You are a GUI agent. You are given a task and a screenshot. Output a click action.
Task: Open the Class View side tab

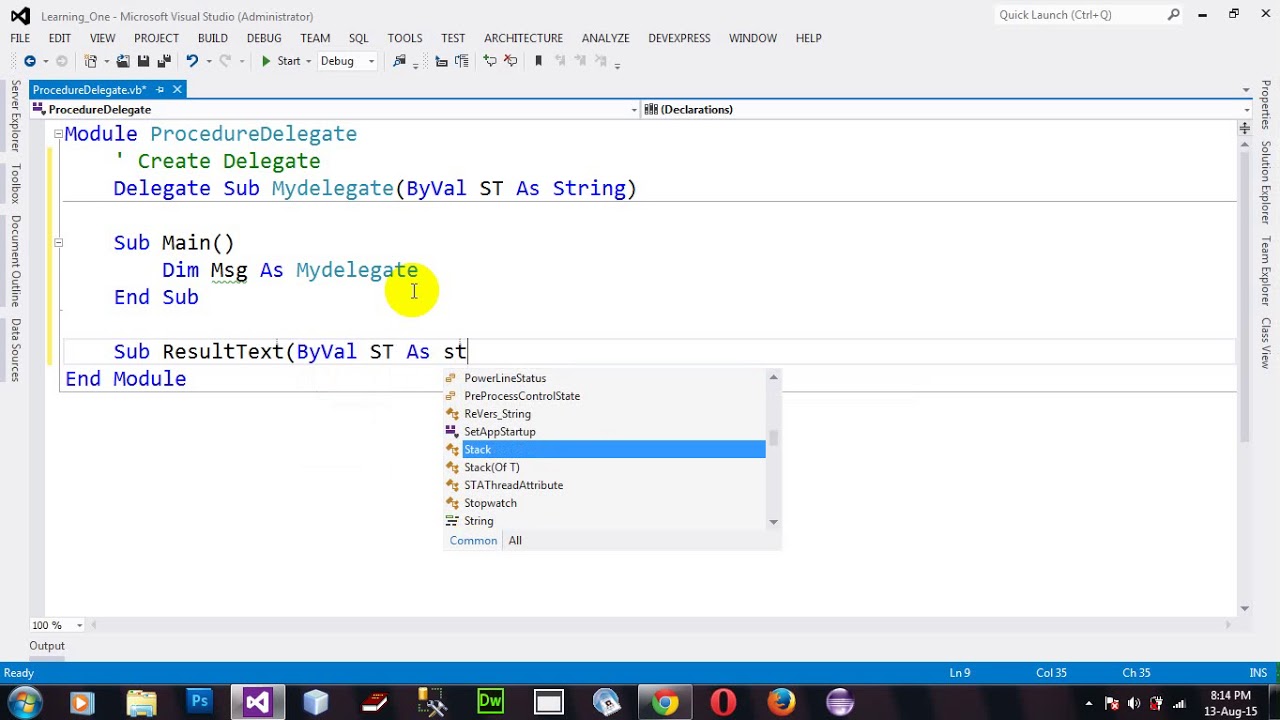1265,343
